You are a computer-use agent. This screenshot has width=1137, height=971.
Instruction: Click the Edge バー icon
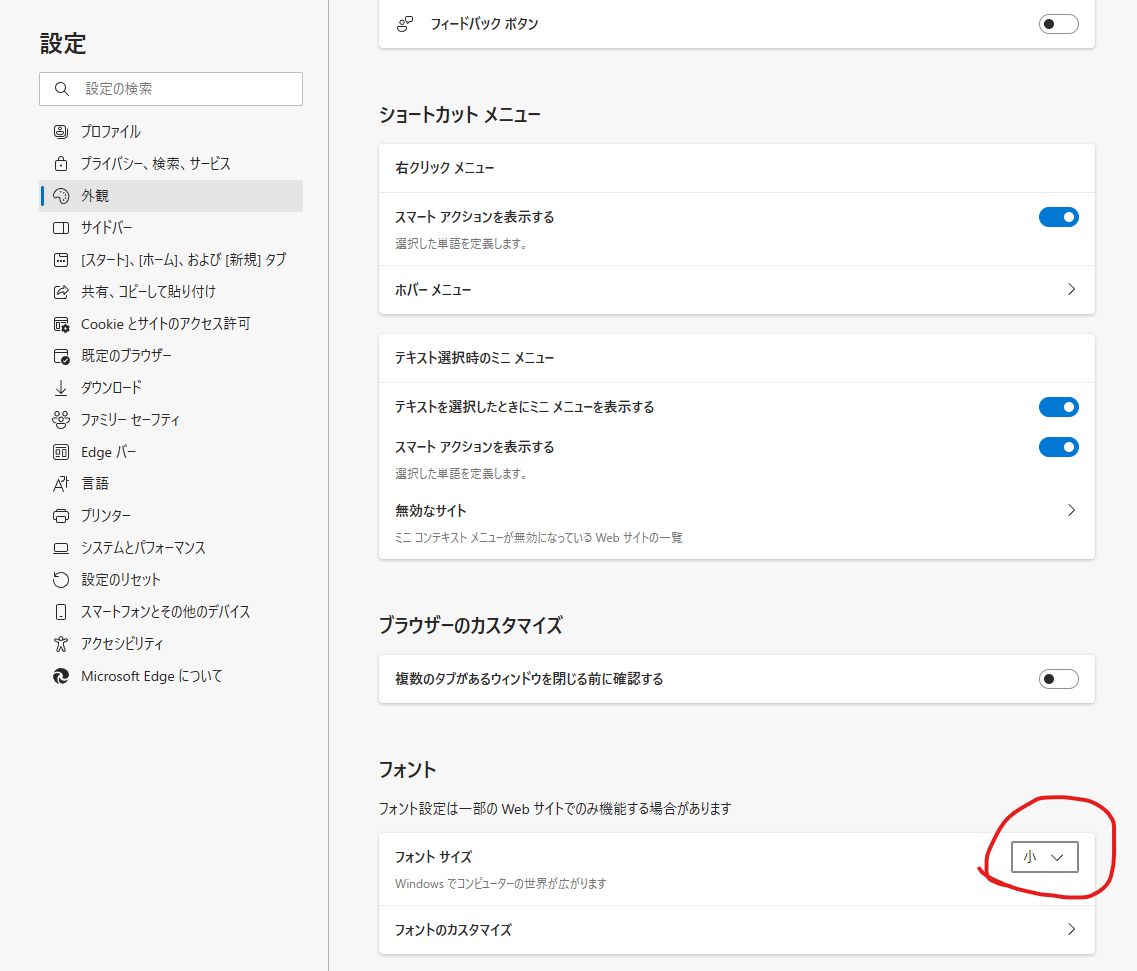coord(61,452)
